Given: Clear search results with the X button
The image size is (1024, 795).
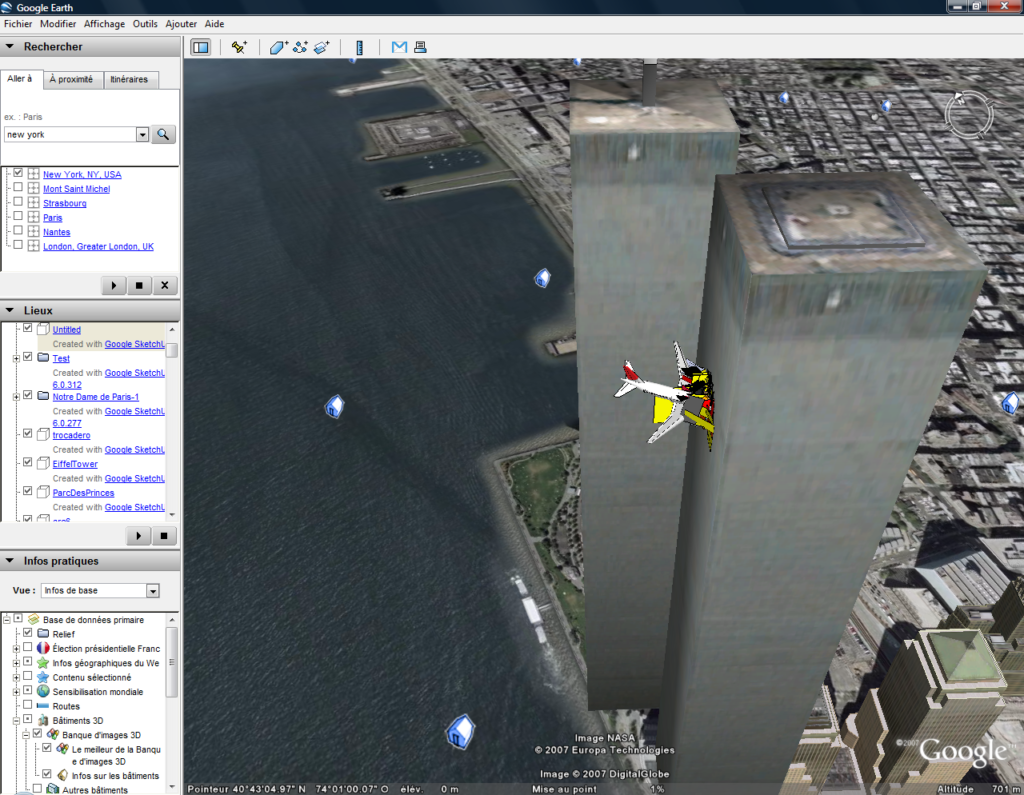Looking at the screenshot, I should pyautogui.click(x=165, y=285).
